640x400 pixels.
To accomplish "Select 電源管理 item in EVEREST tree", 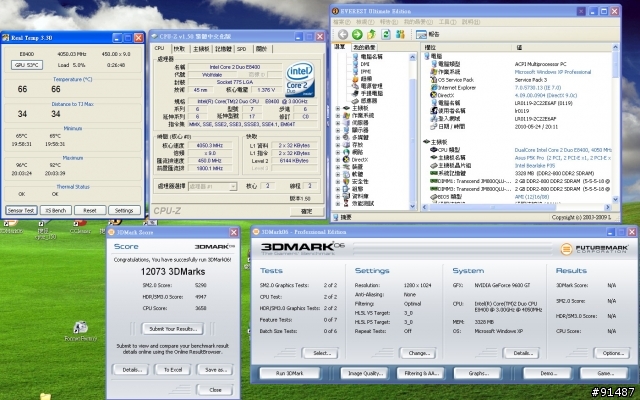I will tap(367, 86).
